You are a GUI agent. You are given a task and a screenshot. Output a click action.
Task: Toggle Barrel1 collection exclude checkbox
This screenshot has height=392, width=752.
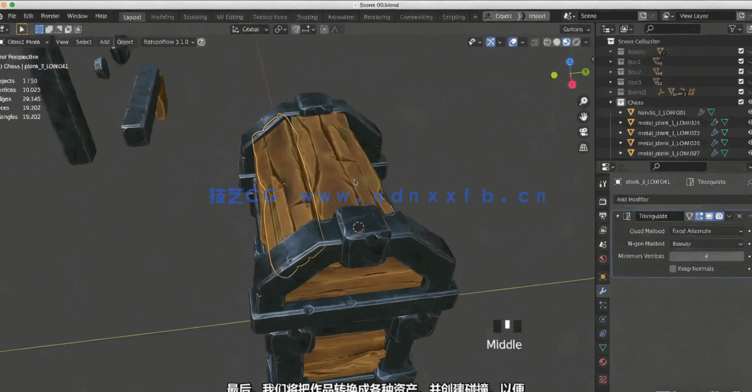pos(741,92)
